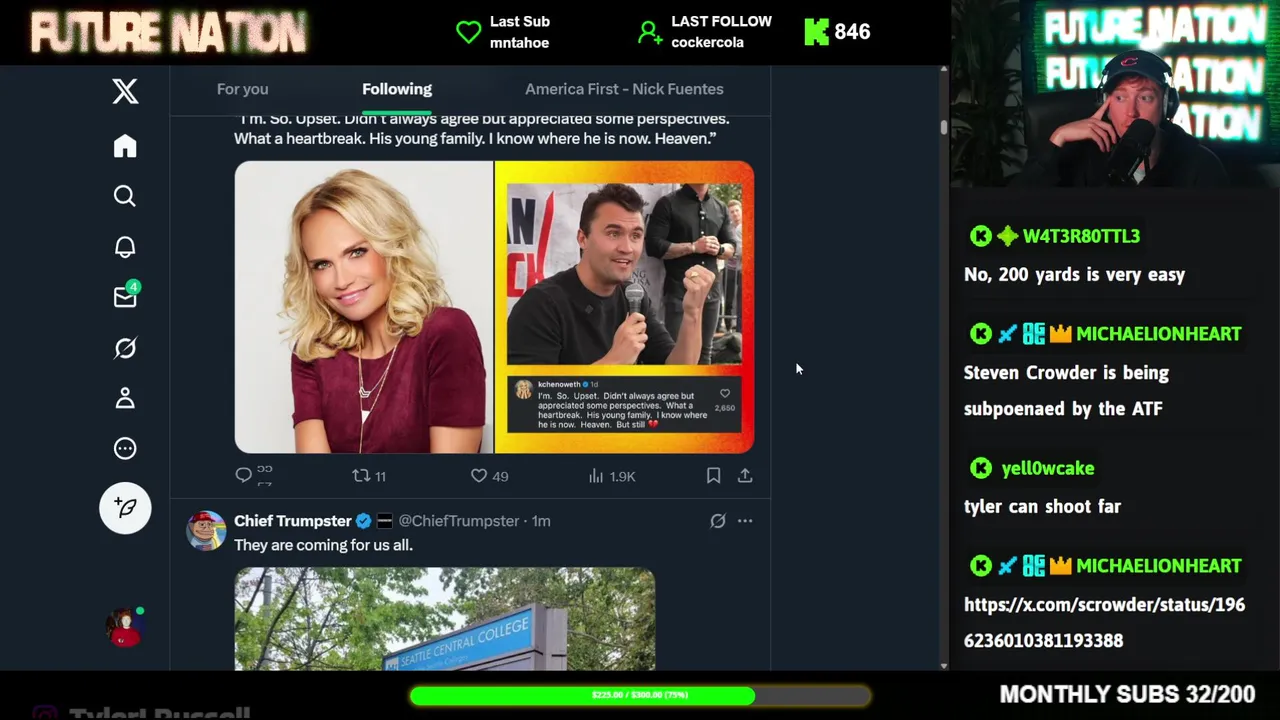Click the scrollbar up arrow

click(x=943, y=71)
